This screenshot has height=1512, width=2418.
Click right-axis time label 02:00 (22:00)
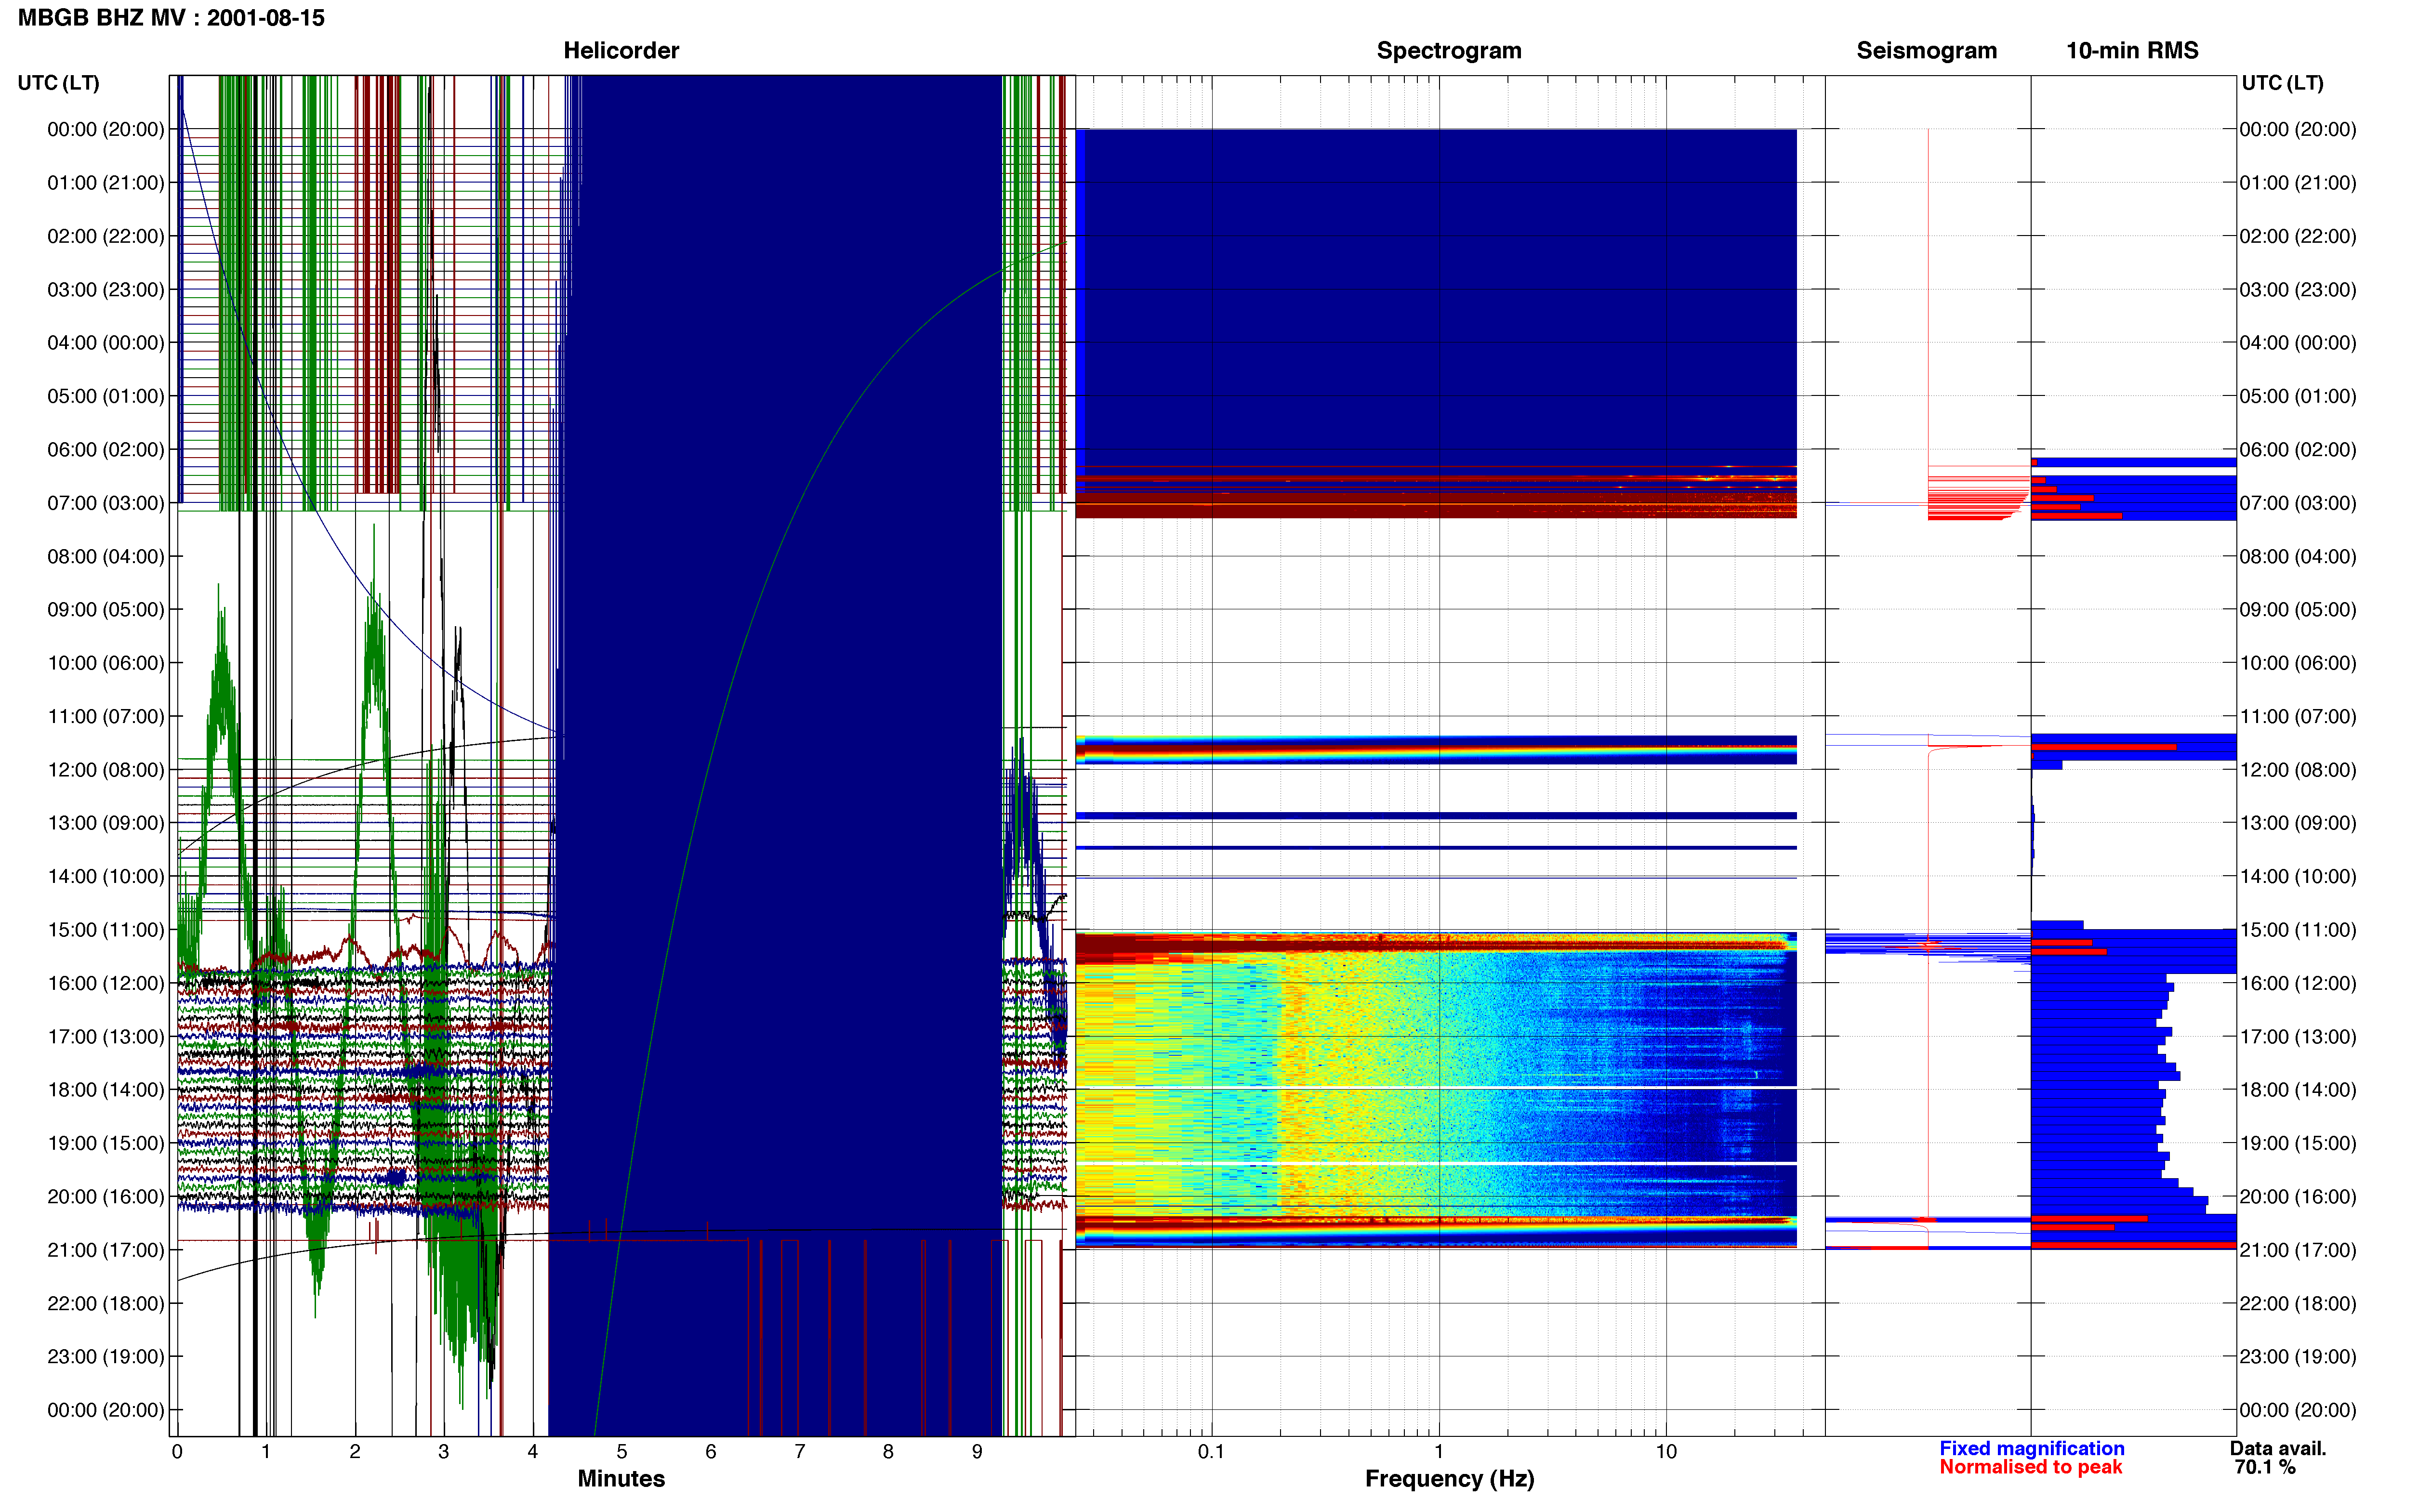coord(2298,236)
